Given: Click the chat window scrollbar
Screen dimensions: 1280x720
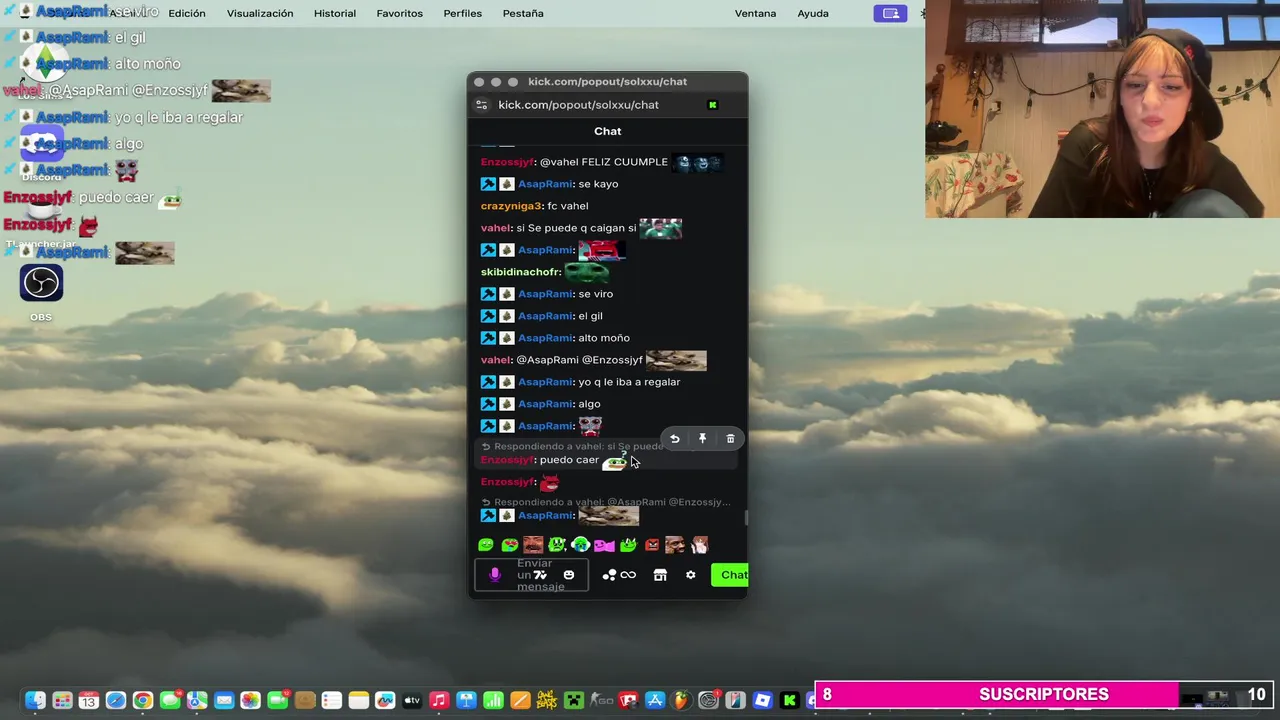Looking at the screenshot, I should 745,518.
